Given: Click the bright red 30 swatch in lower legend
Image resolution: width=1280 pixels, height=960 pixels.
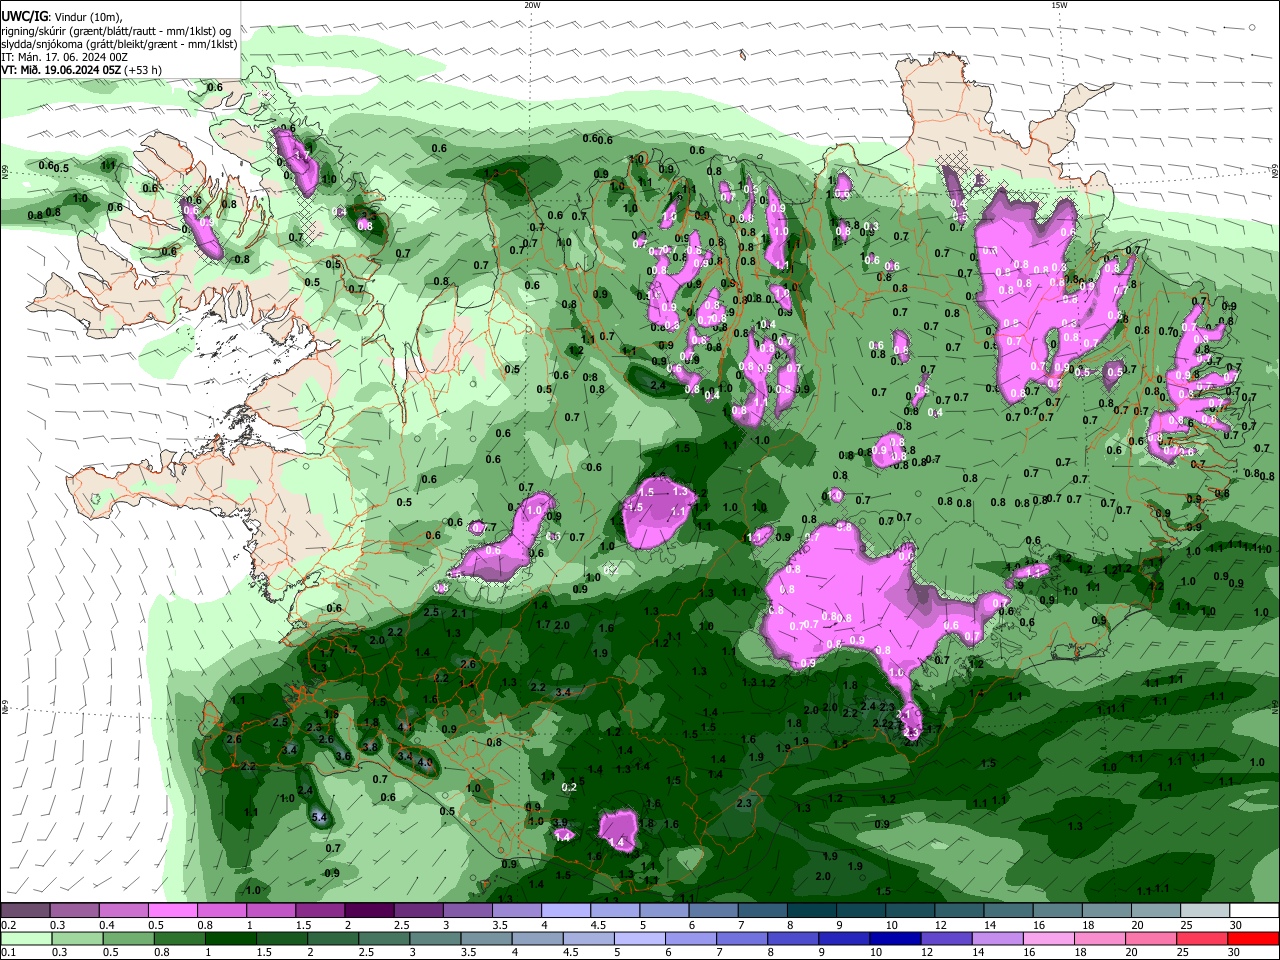Looking at the screenshot, I should (1254, 939).
